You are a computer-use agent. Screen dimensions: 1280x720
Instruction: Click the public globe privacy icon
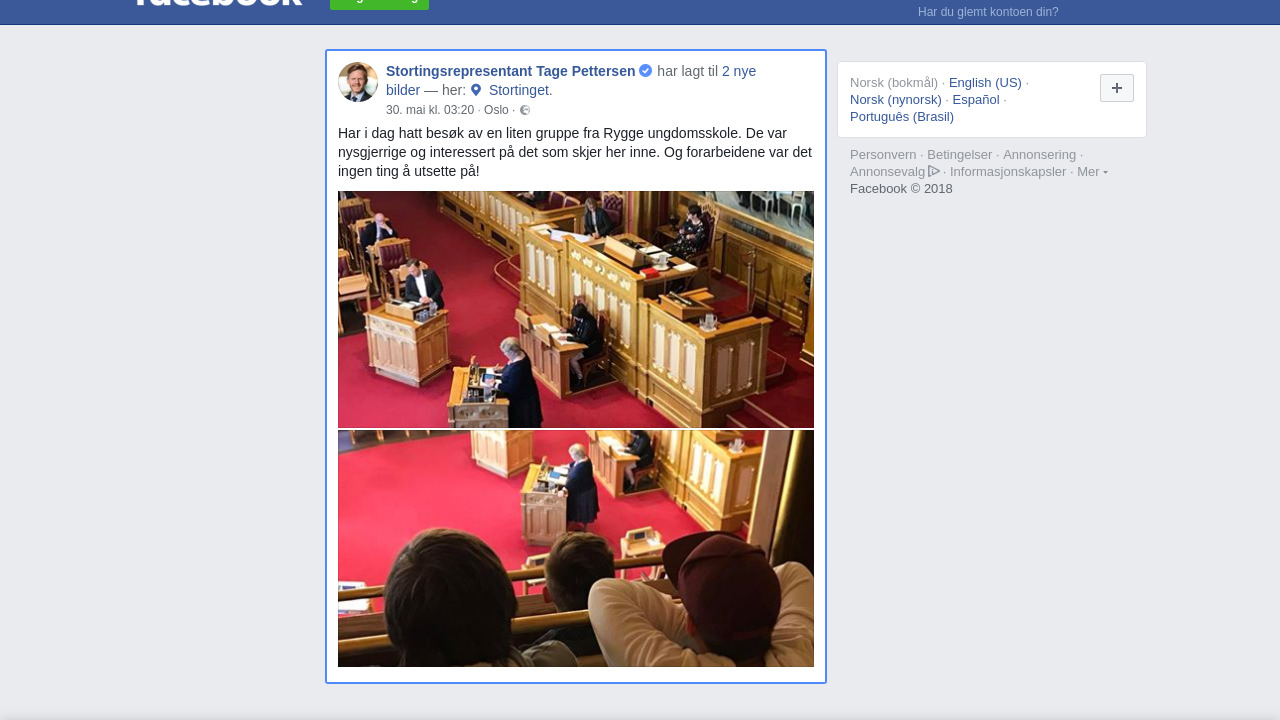point(525,110)
